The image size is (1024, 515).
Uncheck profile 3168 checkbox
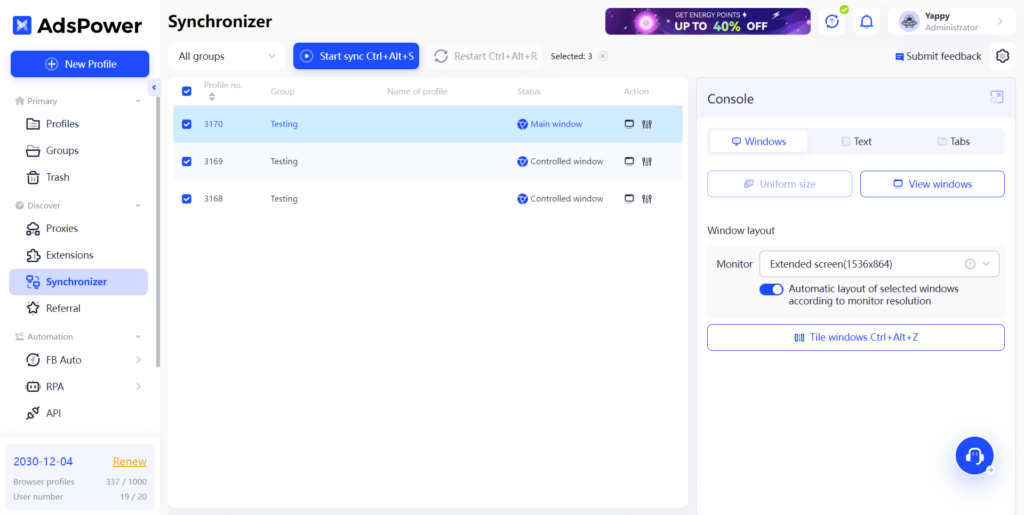click(187, 198)
